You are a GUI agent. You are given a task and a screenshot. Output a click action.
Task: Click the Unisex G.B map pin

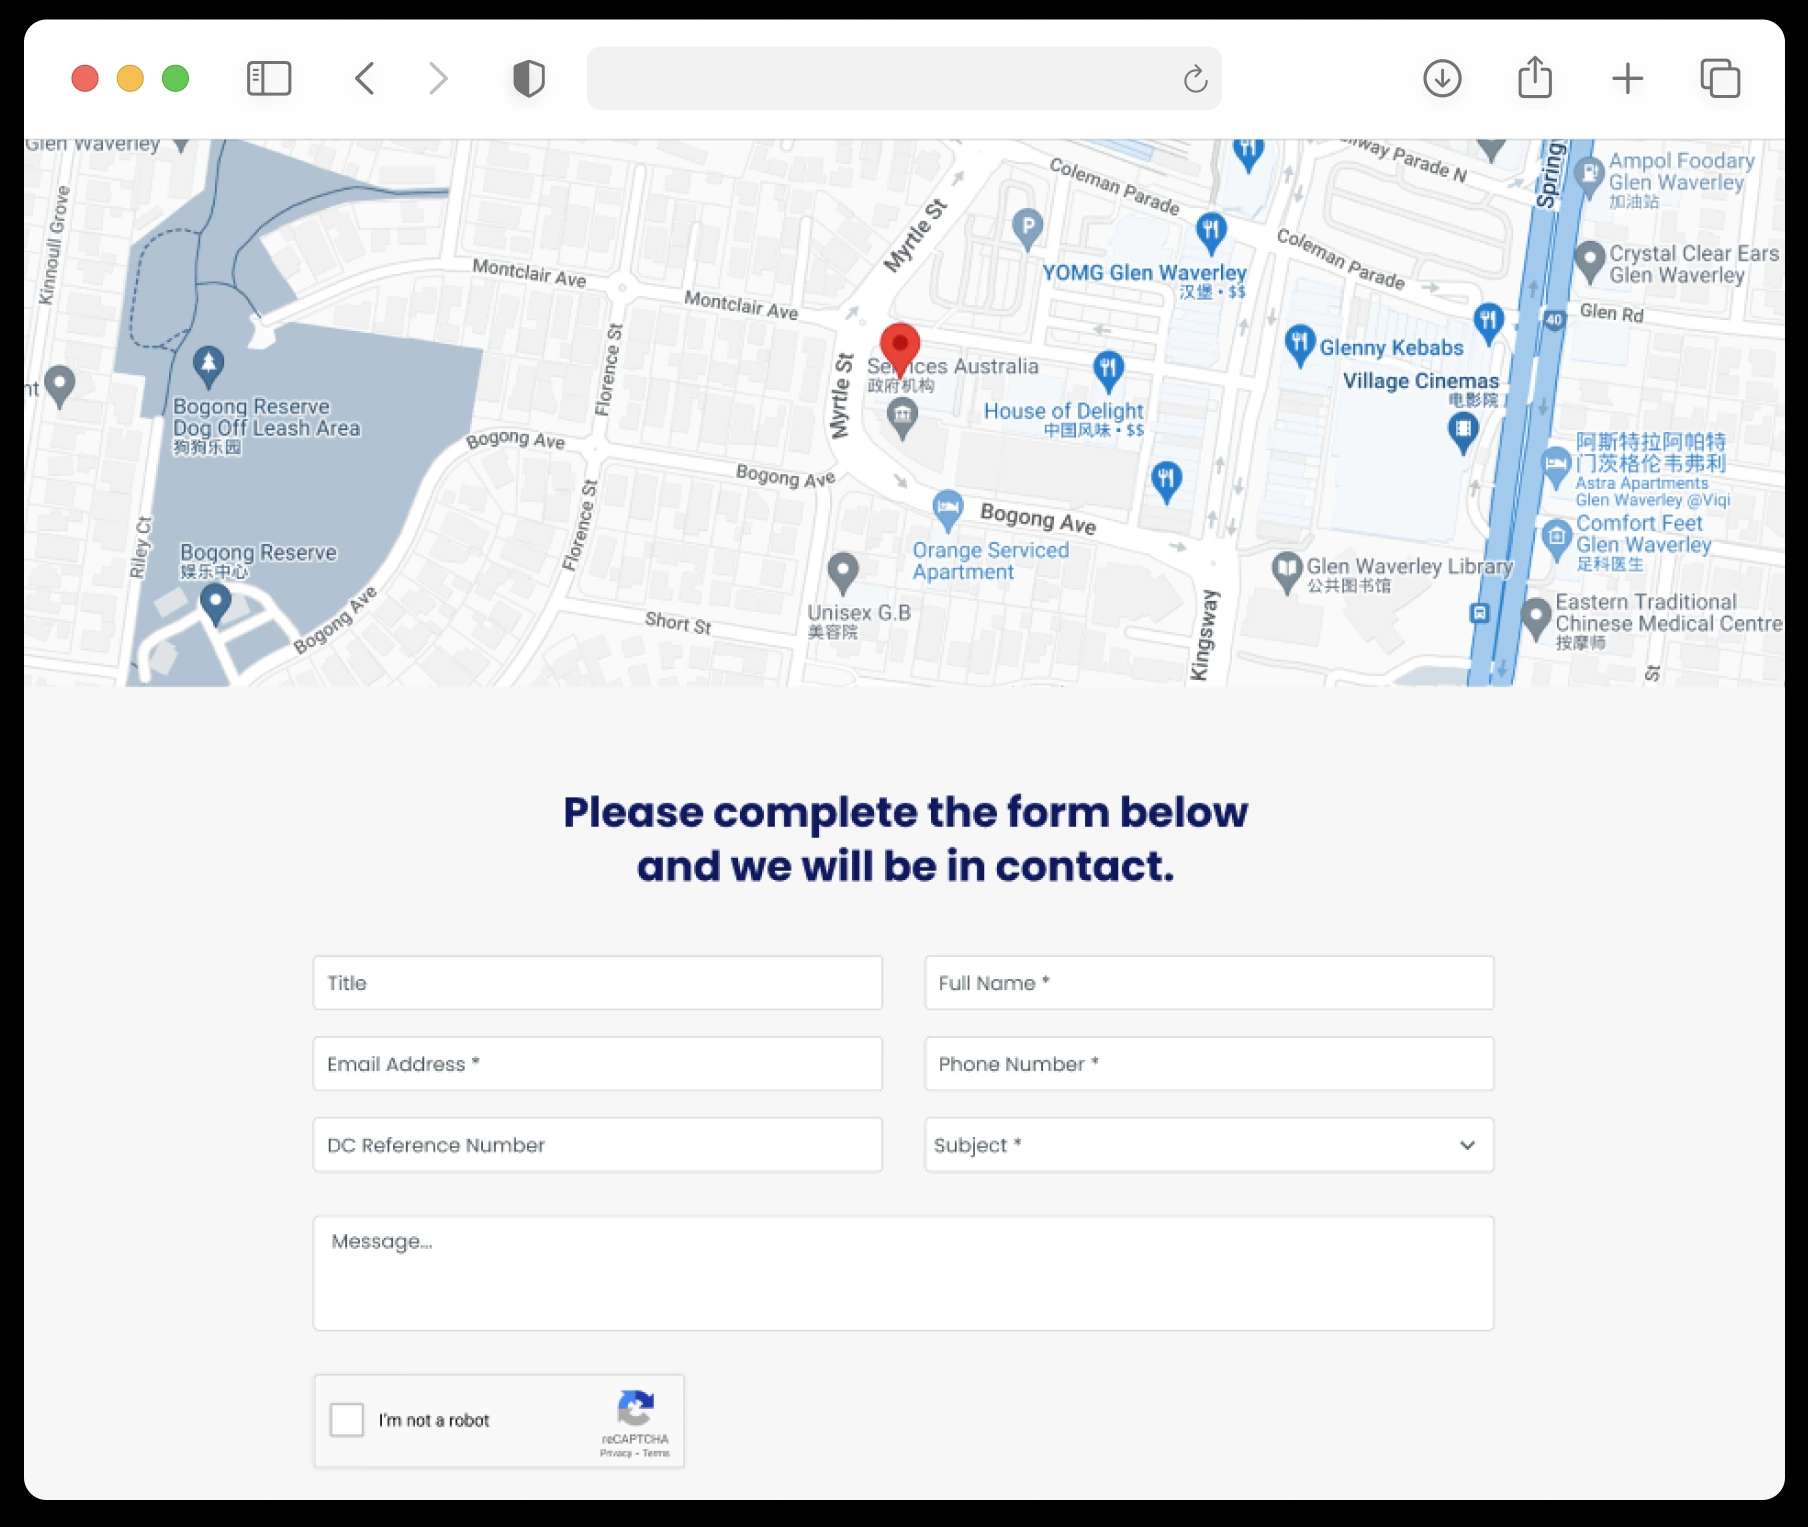843,573
